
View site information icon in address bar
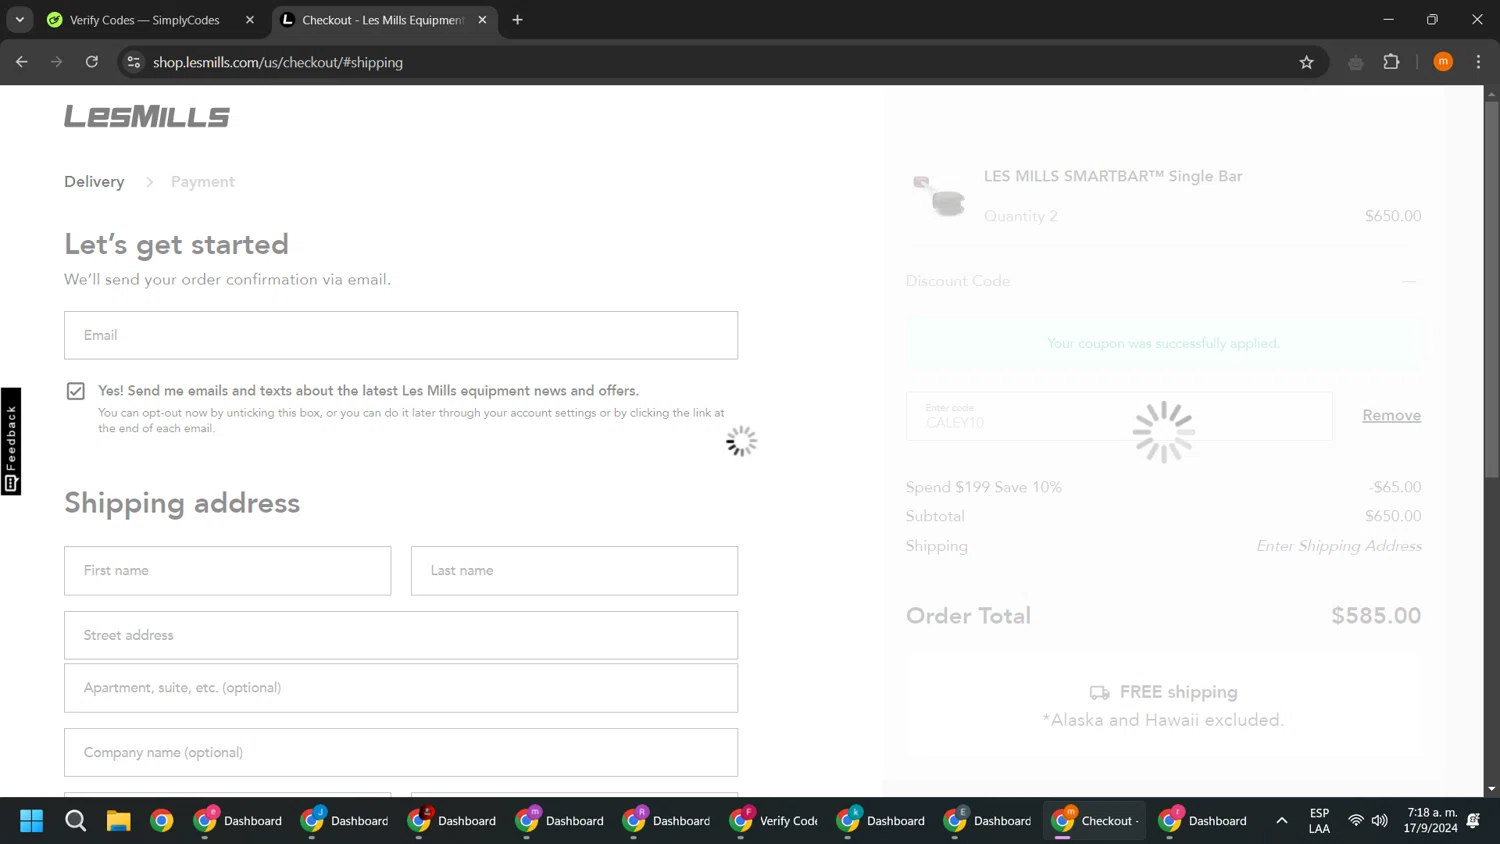[x=133, y=62]
